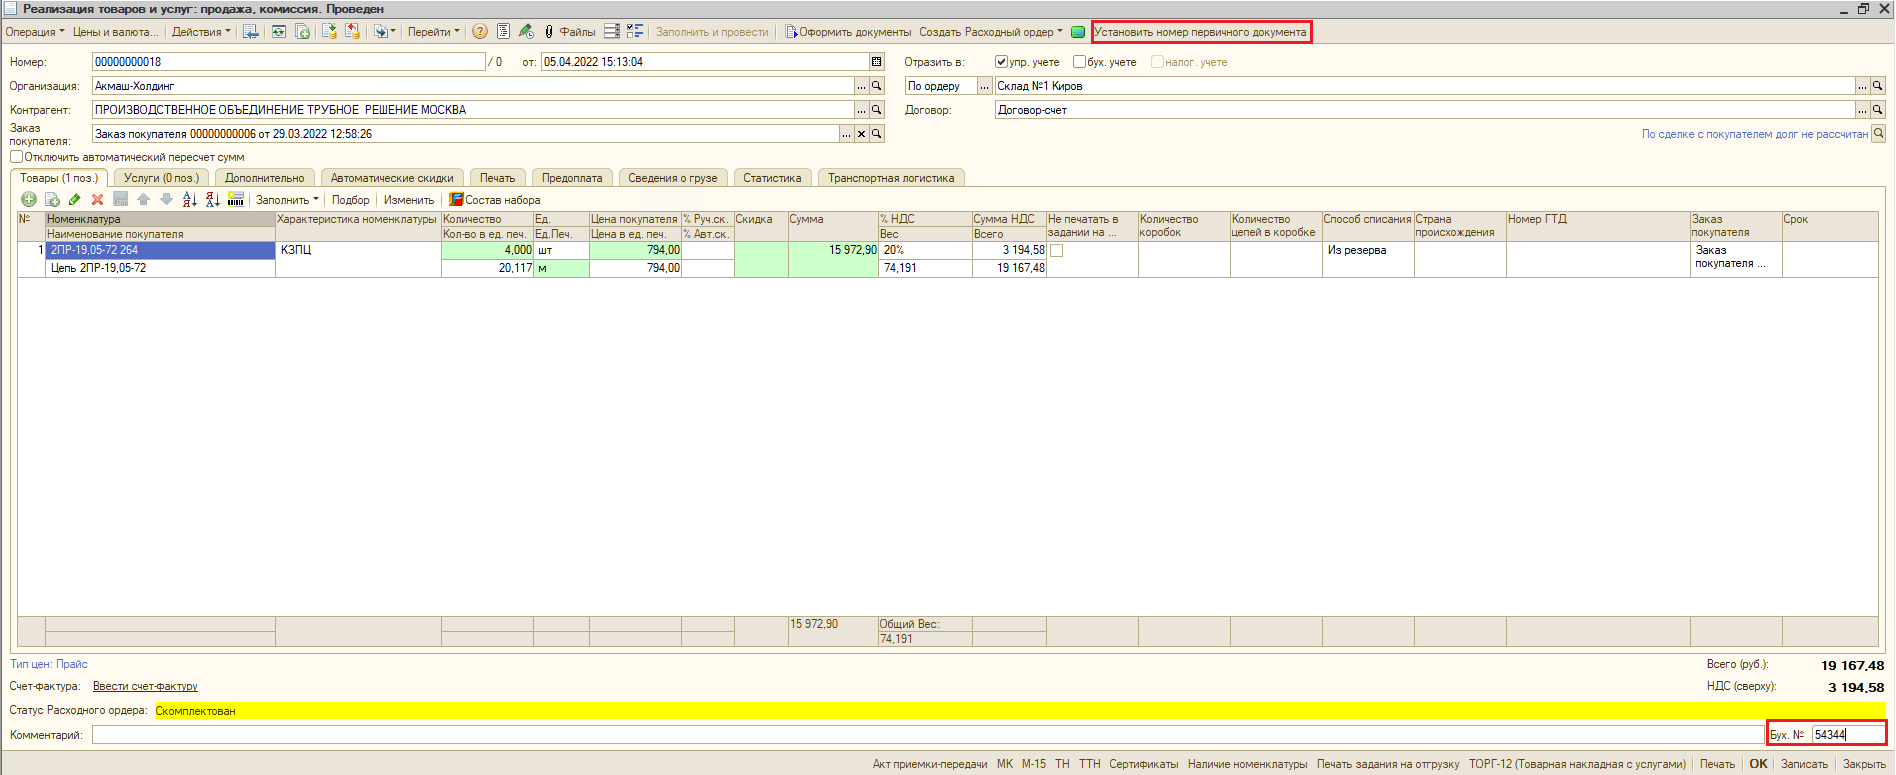Viewport: 1896px width, 775px height.
Task: Click the green add row icon in goods toolbar
Action: 29,200
